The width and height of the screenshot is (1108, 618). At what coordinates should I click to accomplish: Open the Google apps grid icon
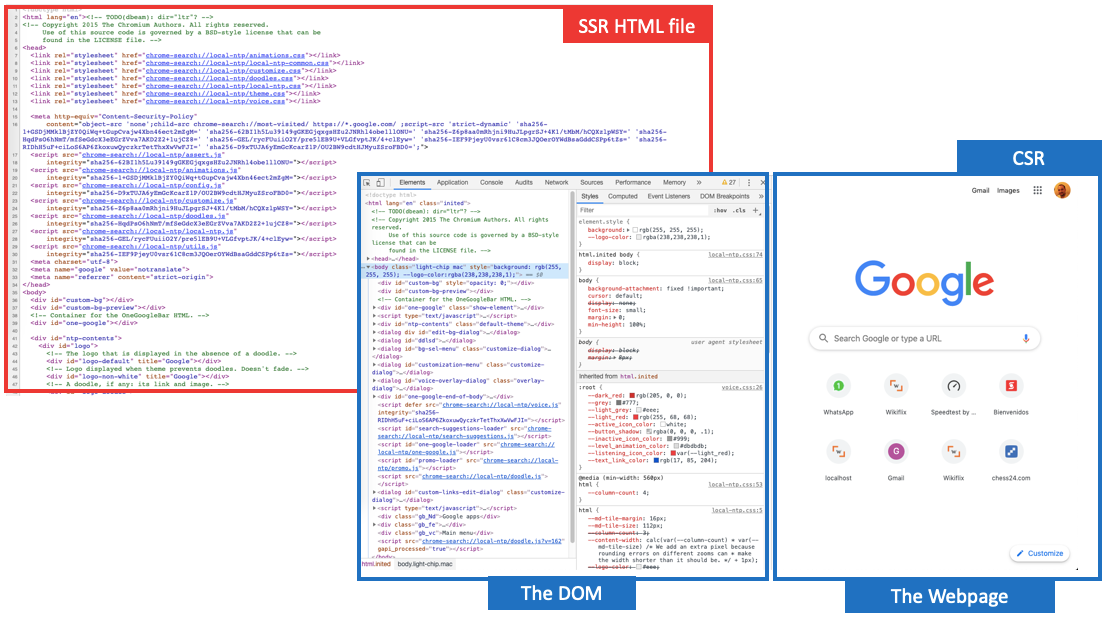(1037, 191)
